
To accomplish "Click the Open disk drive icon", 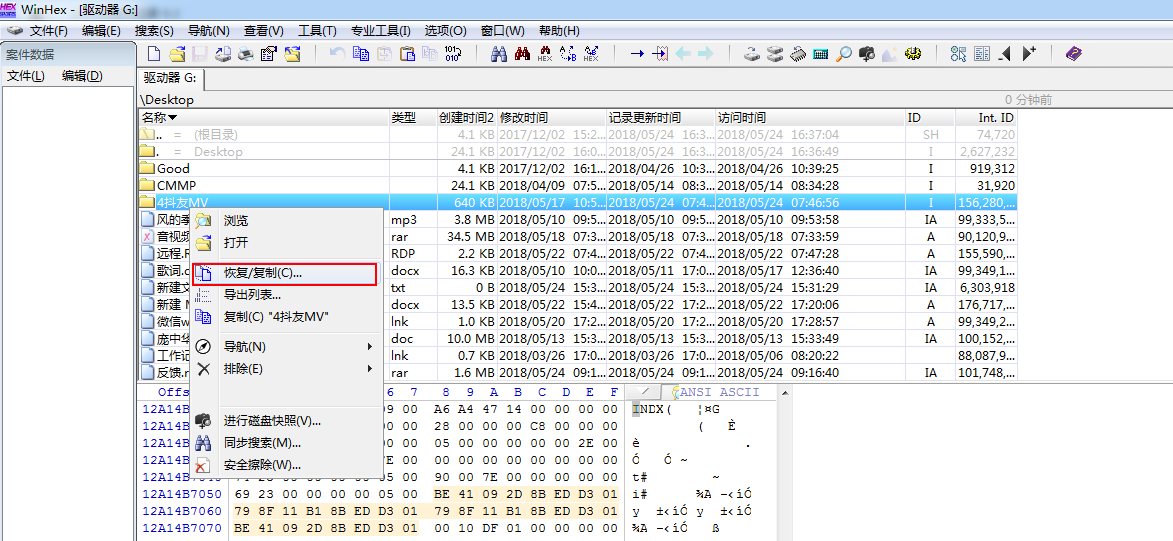I will [x=753, y=54].
